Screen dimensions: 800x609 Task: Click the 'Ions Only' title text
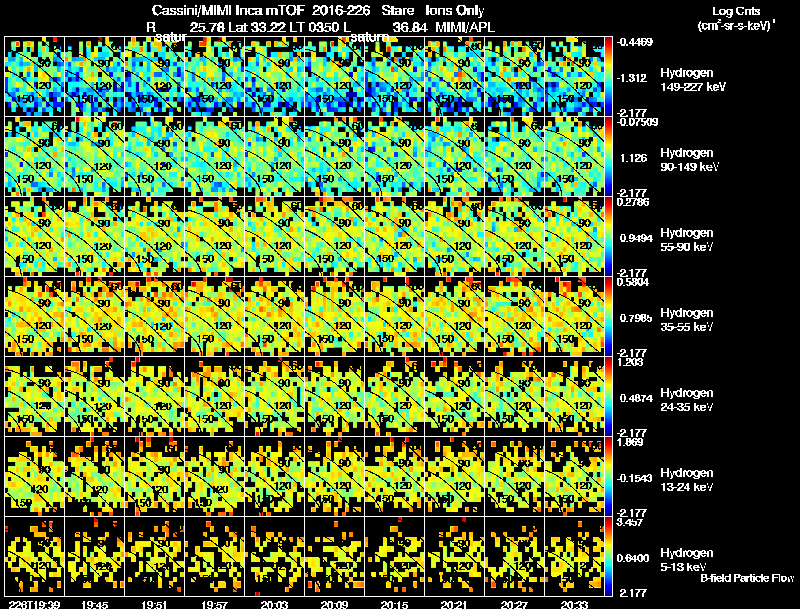coord(455,11)
